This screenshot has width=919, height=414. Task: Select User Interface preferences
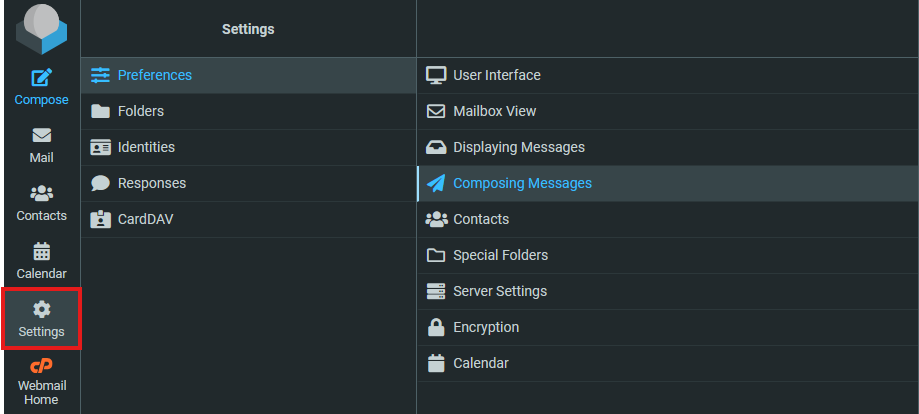pyautogui.click(x=496, y=75)
